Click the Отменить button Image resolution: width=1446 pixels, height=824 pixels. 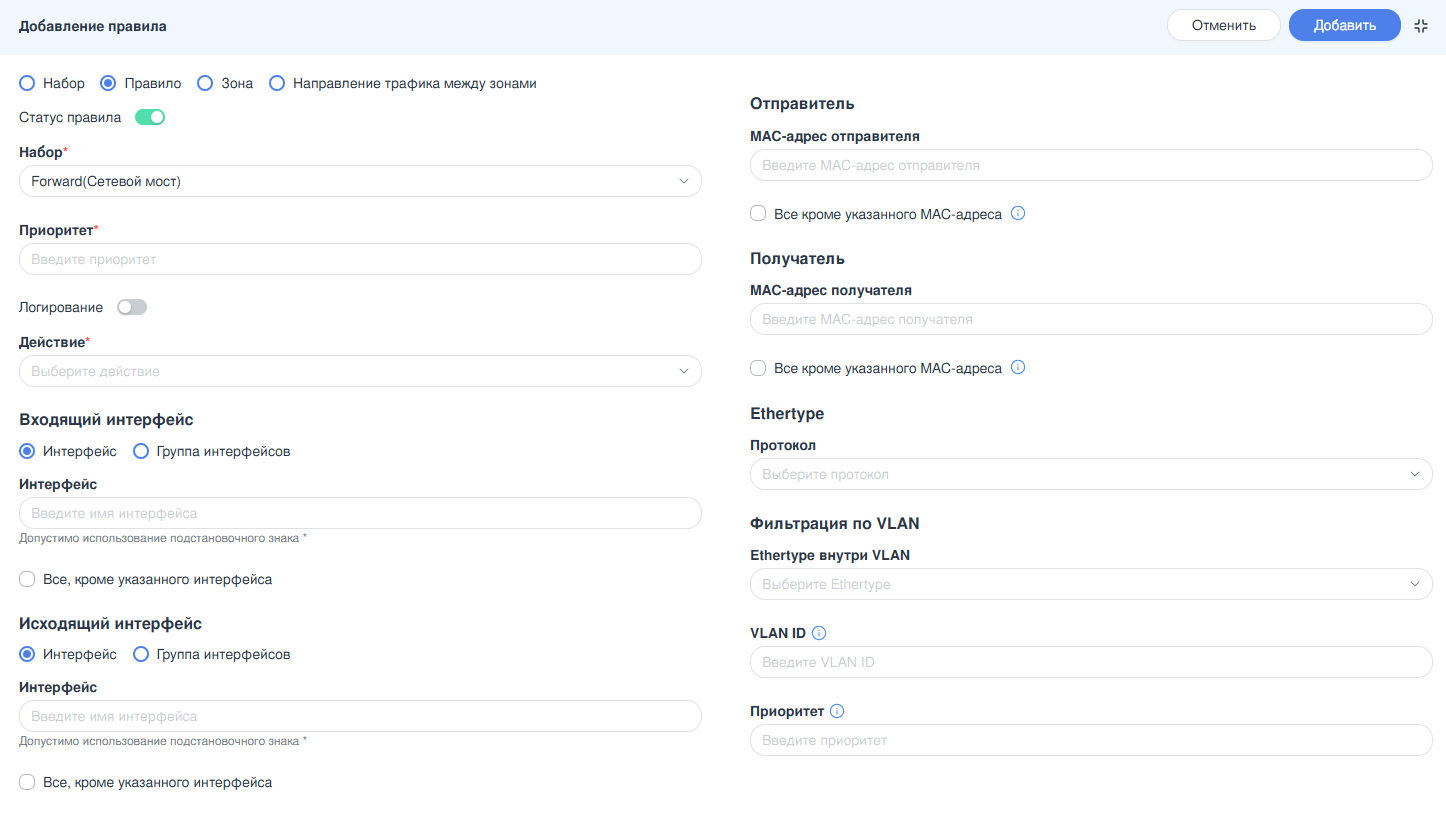point(1223,26)
